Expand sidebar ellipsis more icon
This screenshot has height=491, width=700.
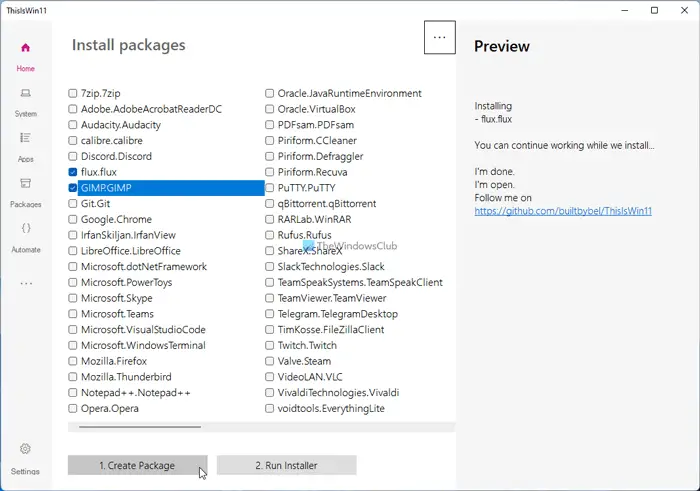click(x=25, y=284)
